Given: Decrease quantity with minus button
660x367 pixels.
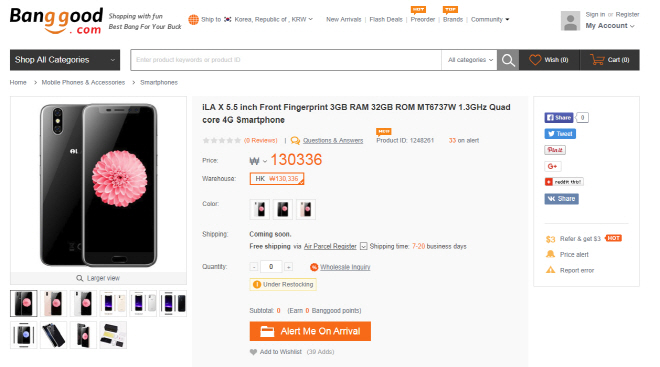Looking at the screenshot, I should tap(253, 267).
